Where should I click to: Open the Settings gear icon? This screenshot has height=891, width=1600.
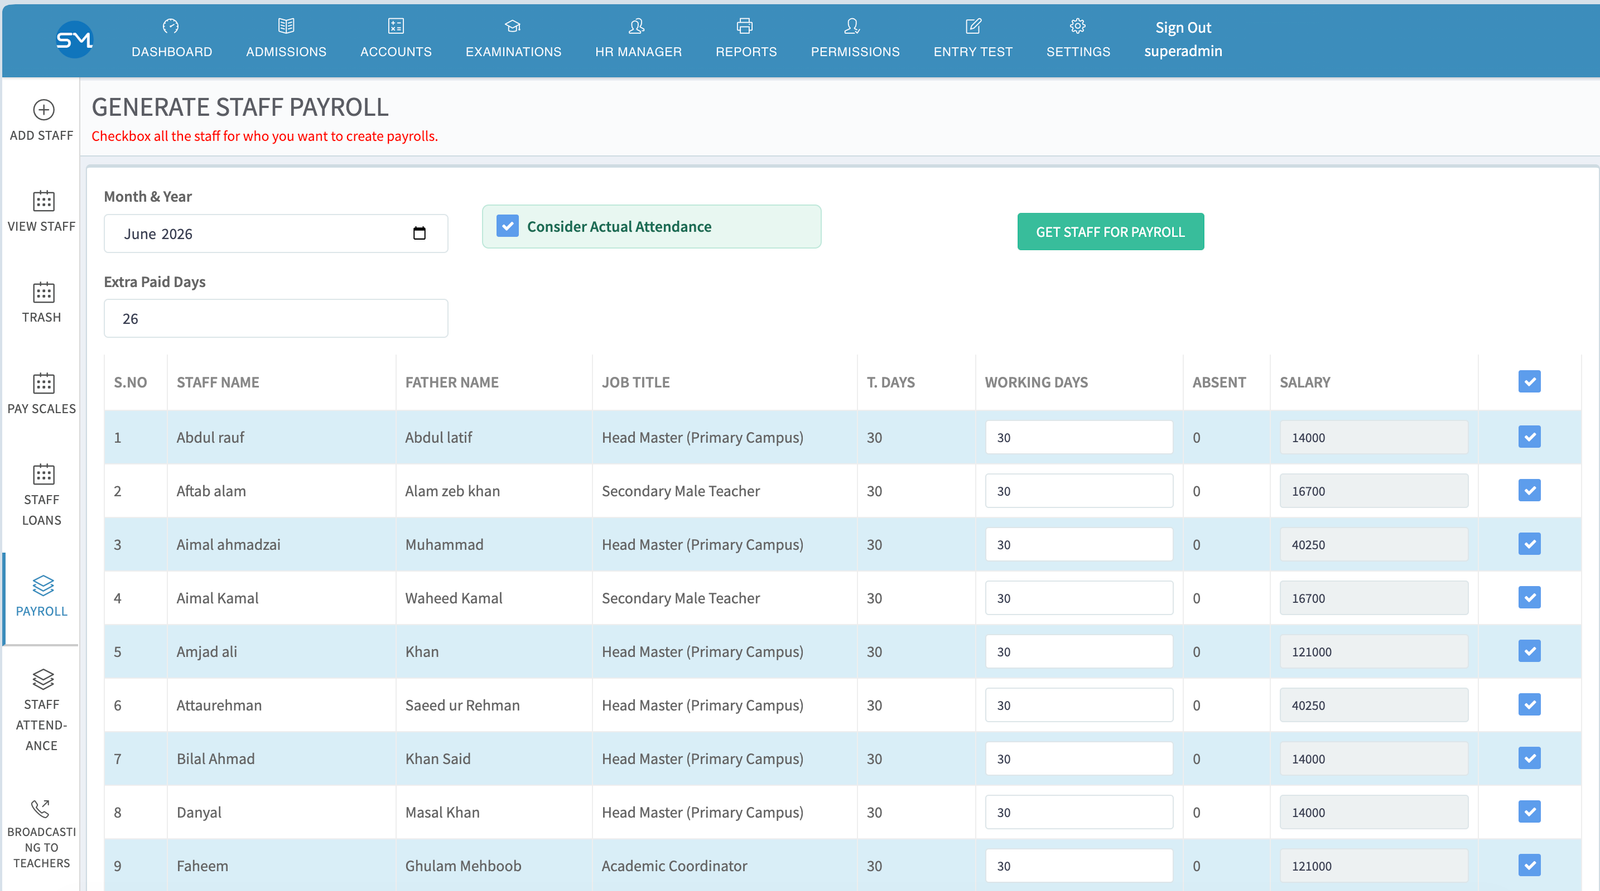click(1078, 26)
